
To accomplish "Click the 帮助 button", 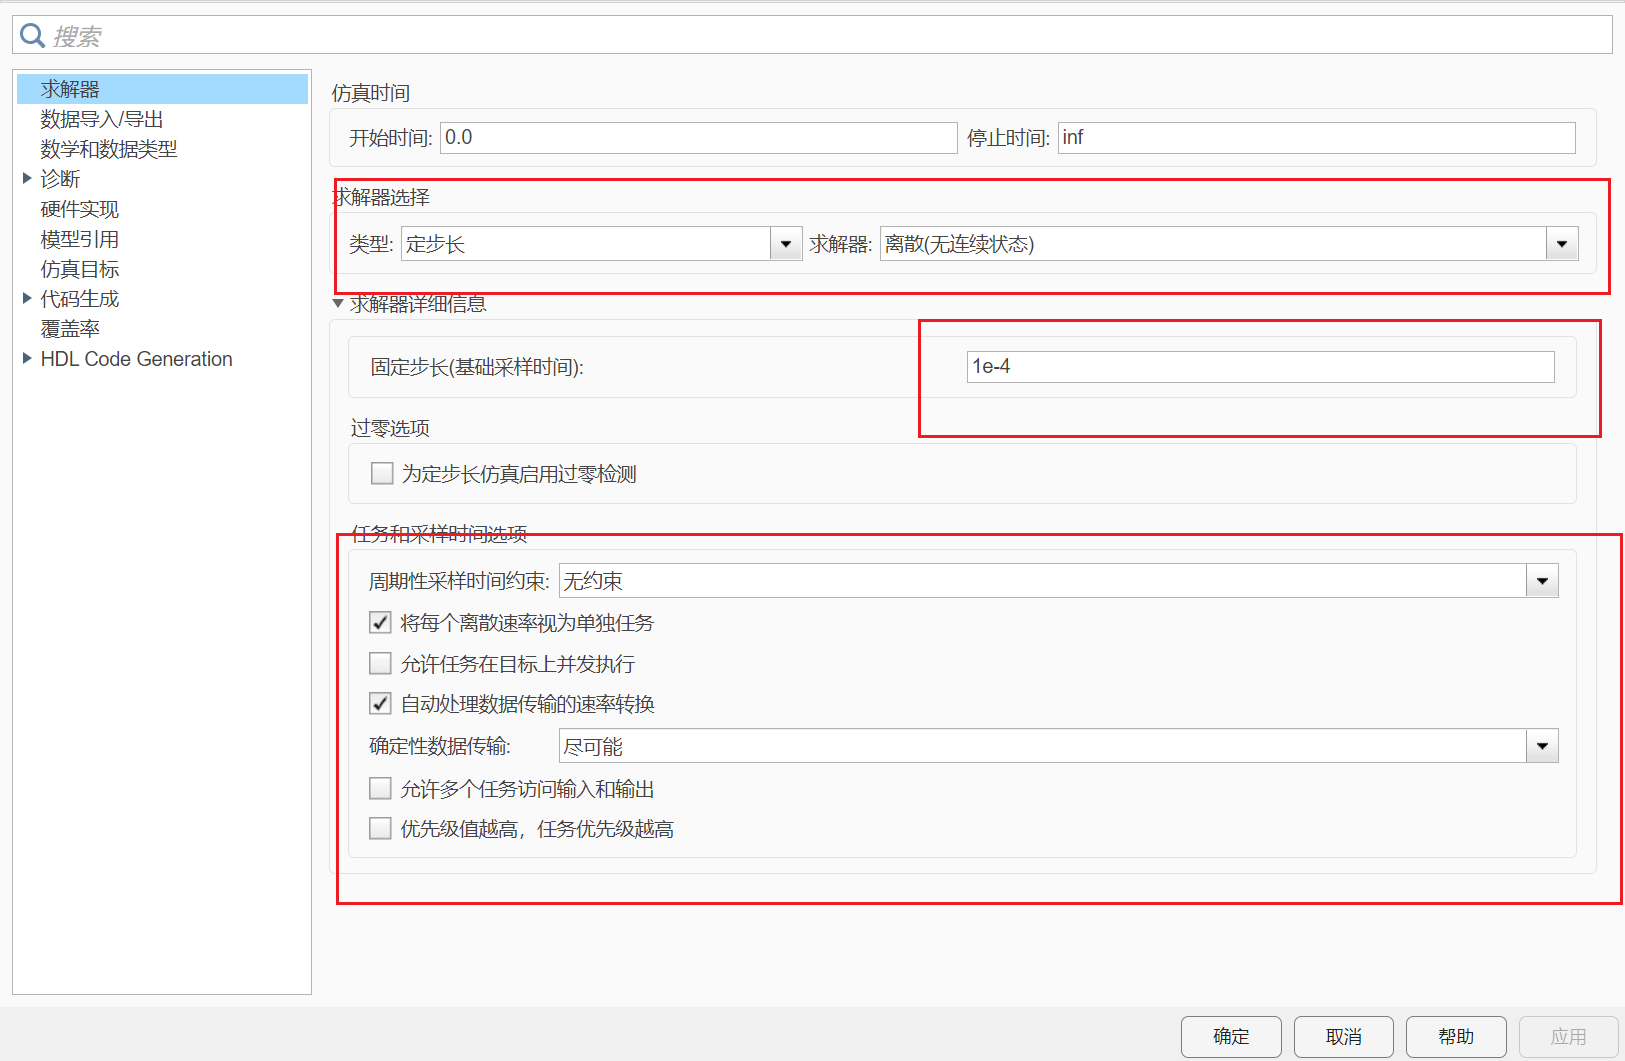I will [1456, 1037].
